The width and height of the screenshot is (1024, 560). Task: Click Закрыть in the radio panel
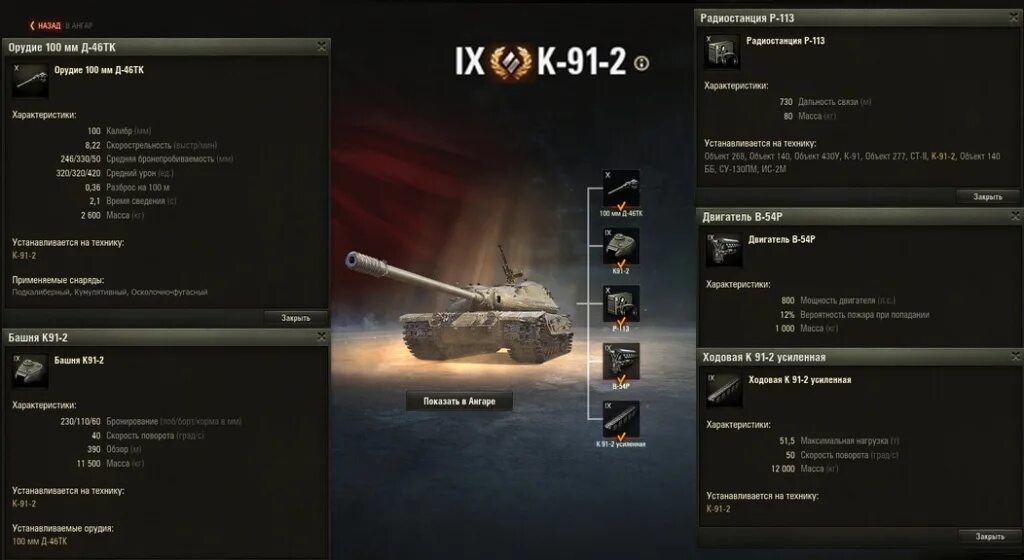pyautogui.click(x=987, y=196)
